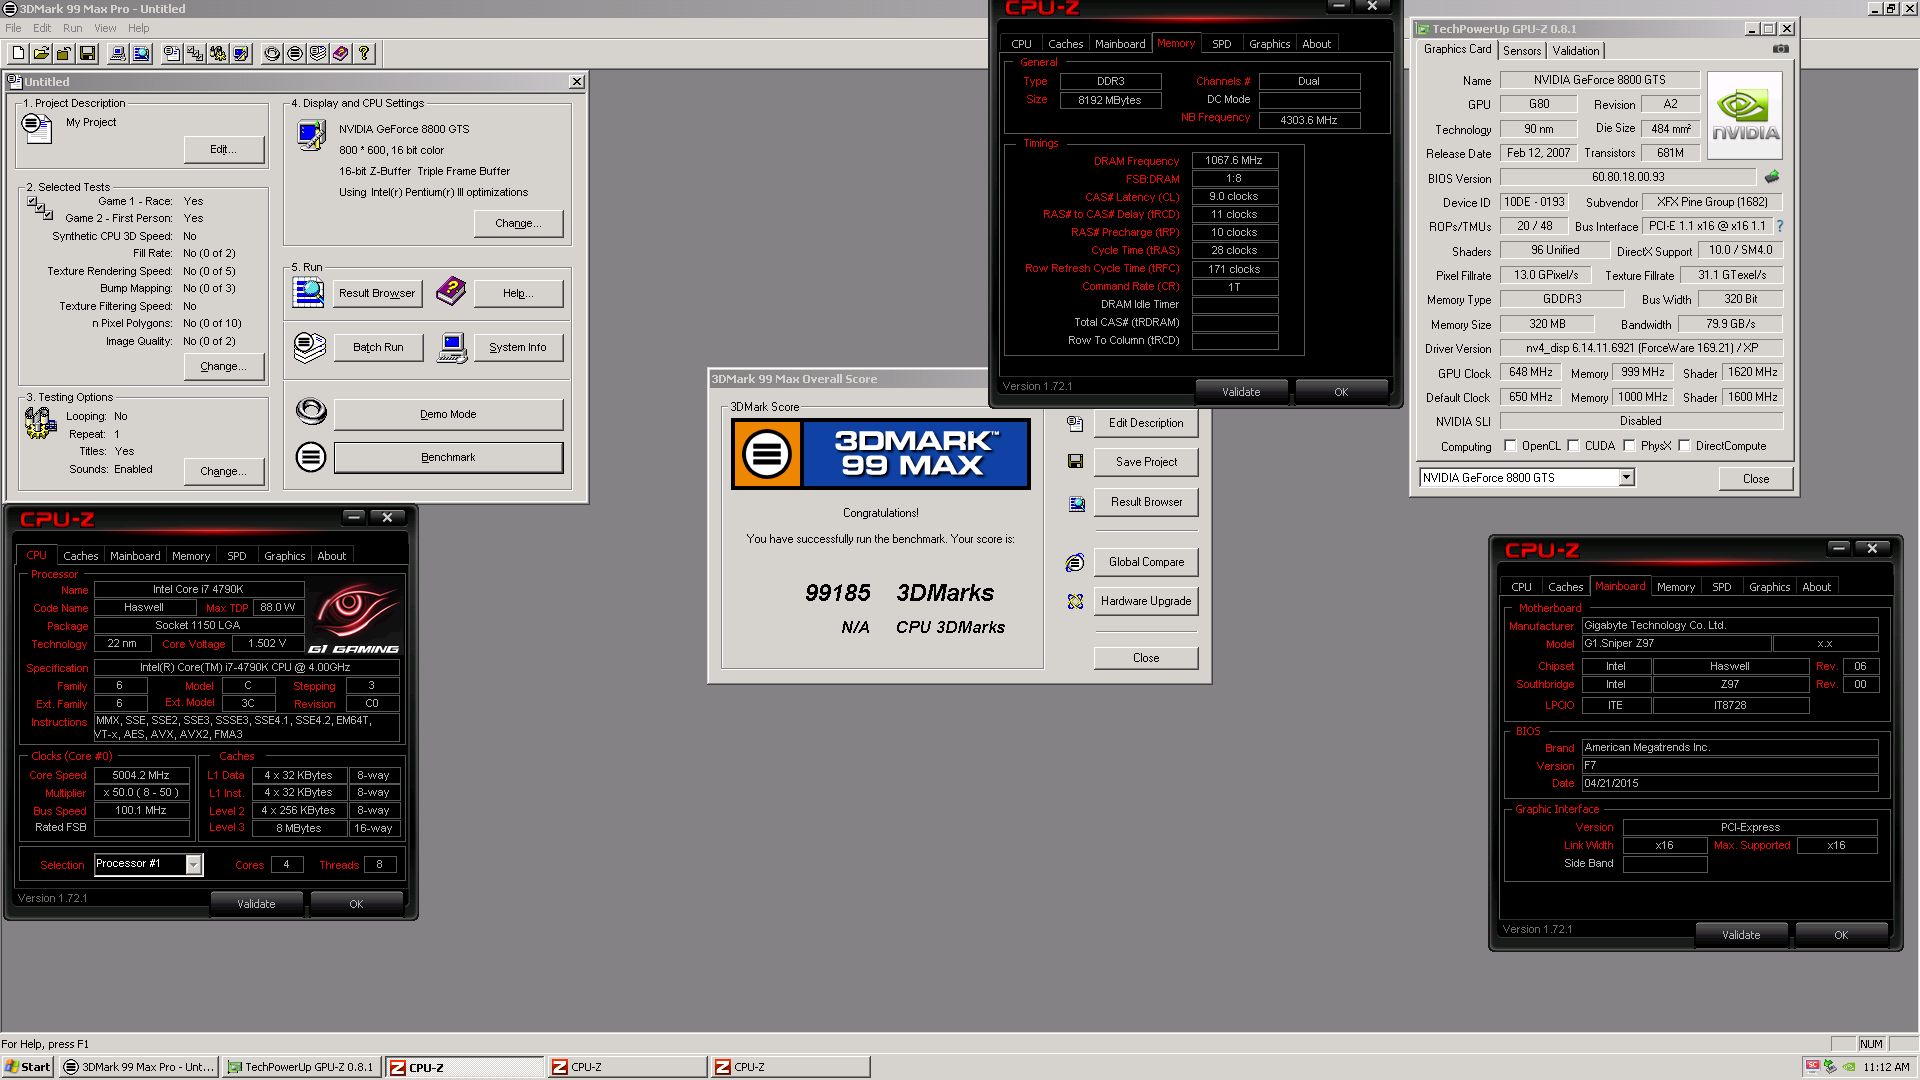Click the Batch Run button
This screenshot has width=1920, height=1080.
(x=378, y=347)
